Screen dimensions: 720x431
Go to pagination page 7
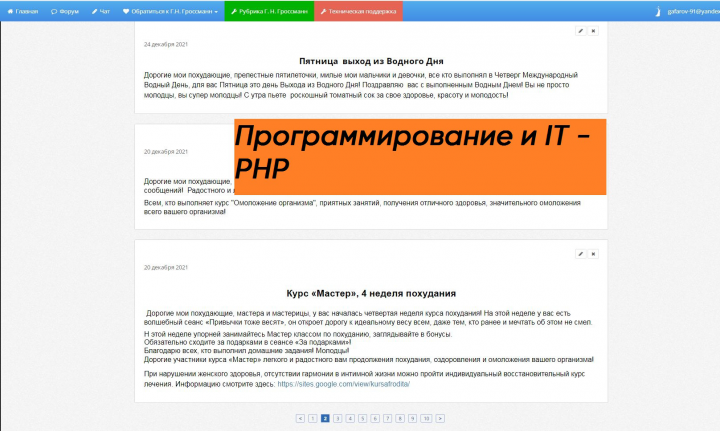[x=387, y=418]
